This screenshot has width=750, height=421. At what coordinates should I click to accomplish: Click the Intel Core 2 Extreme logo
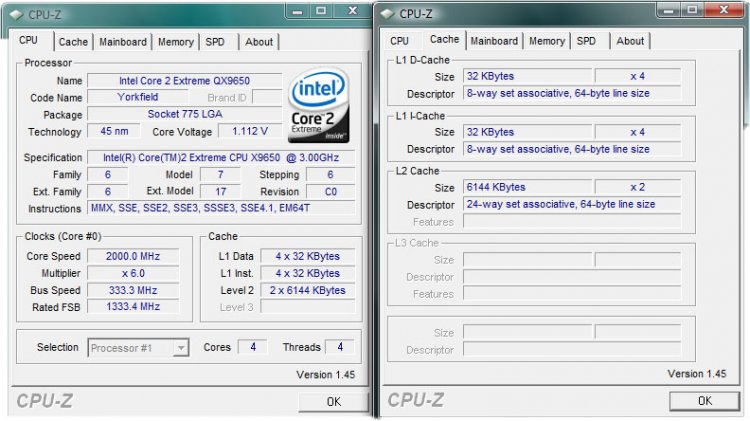click(x=319, y=105)
